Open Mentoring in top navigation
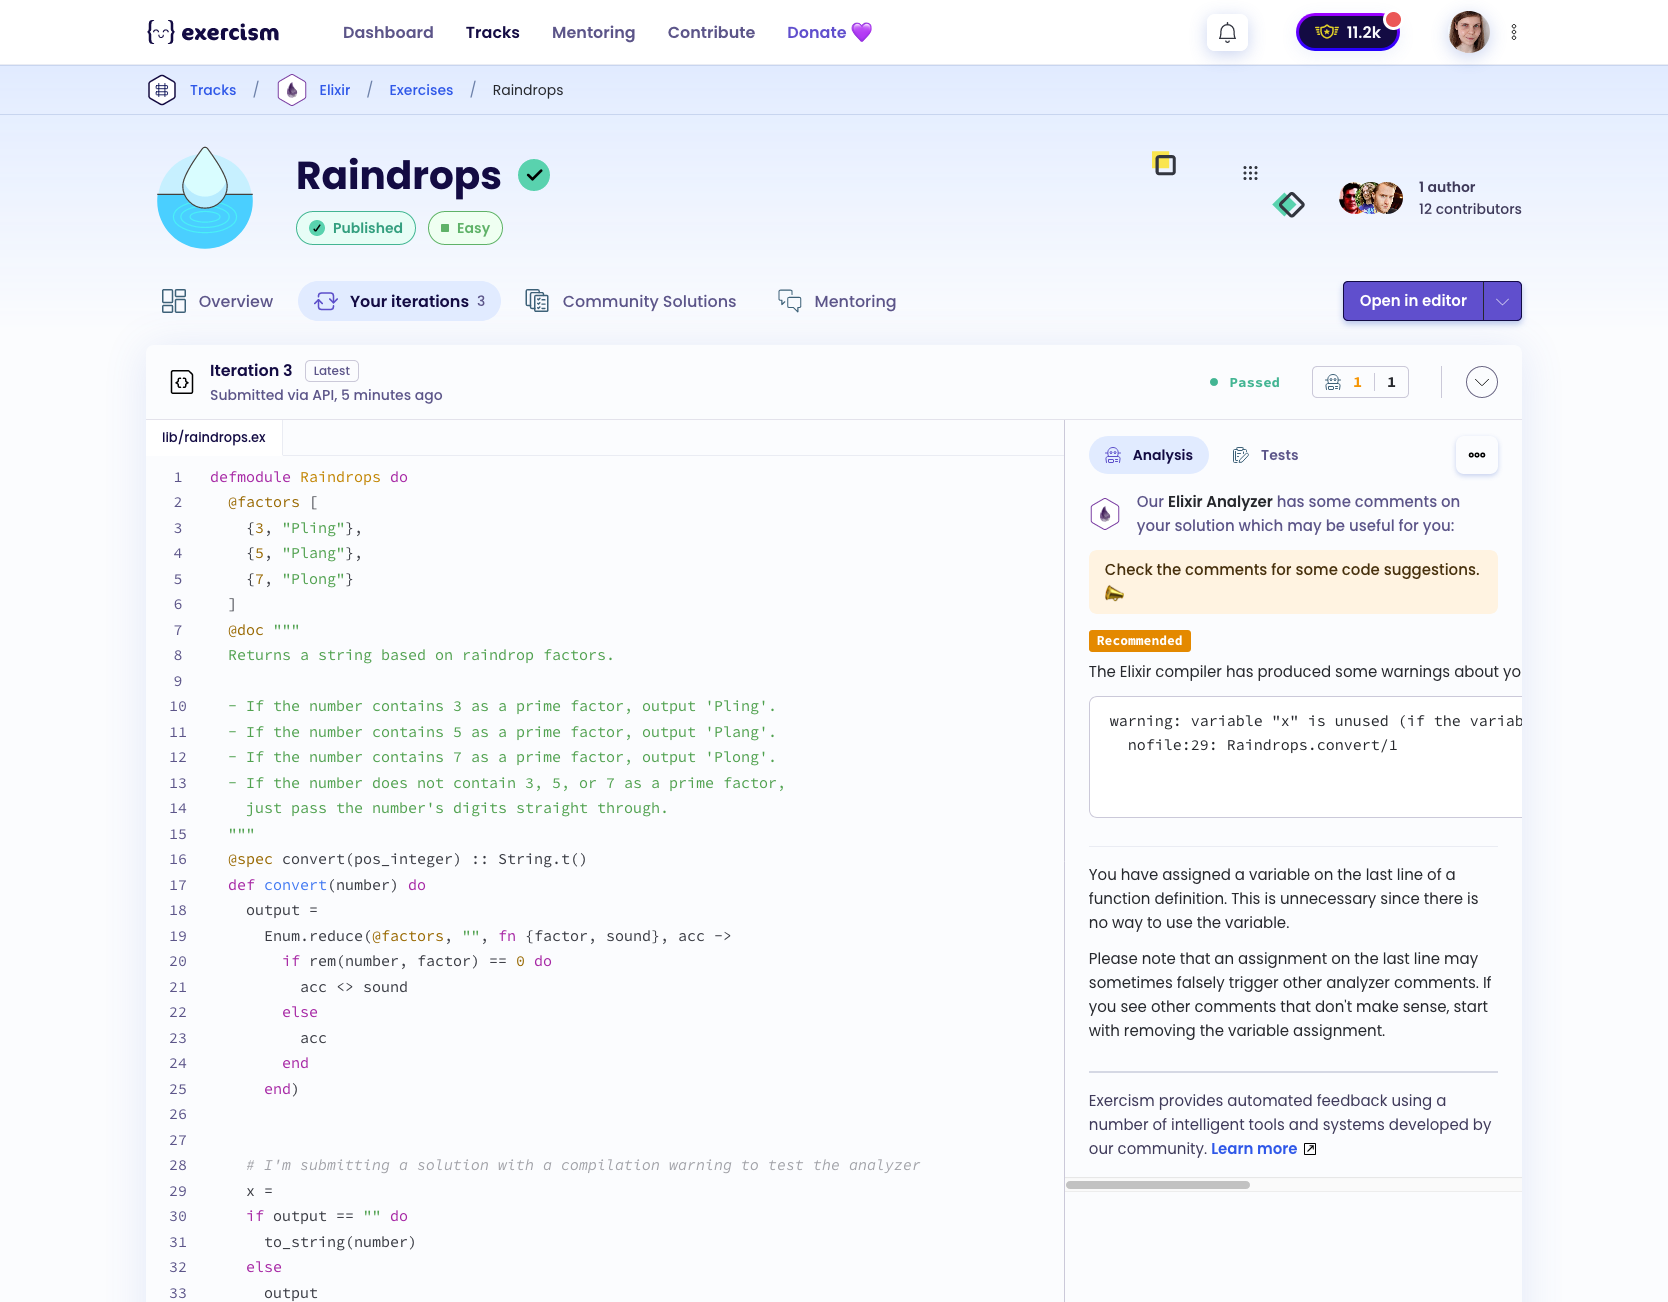This screenshot has height=1302, width=1668. 594,32
